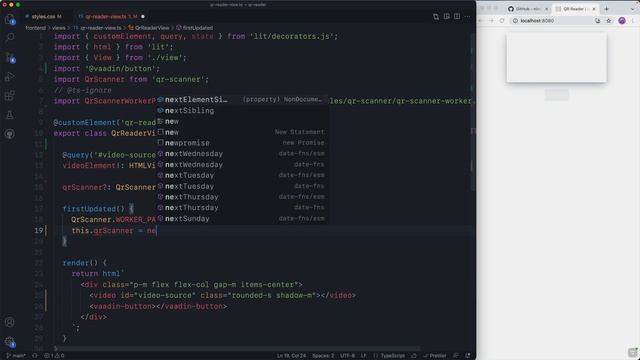Screen dimensions: 640x360
Task: Click the notifications bell in status bar
Action: click(468, 356)
